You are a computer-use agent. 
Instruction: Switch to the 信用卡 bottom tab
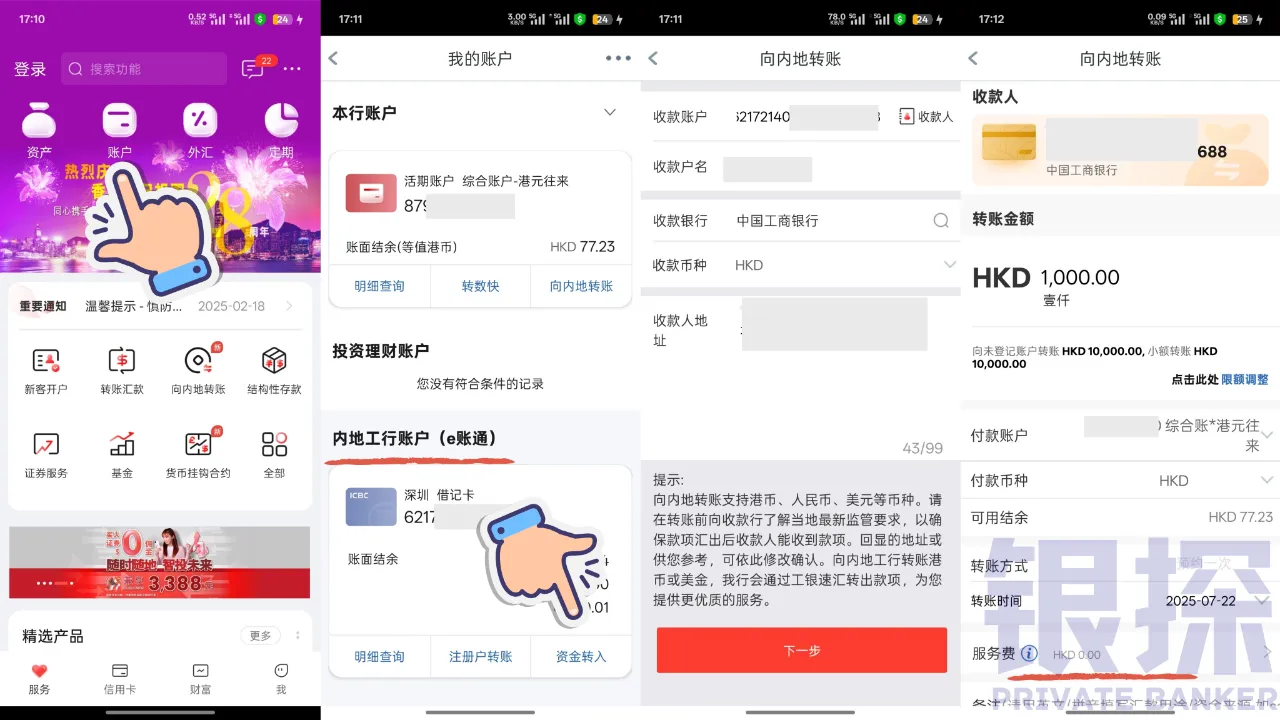[x=119, y=679]
